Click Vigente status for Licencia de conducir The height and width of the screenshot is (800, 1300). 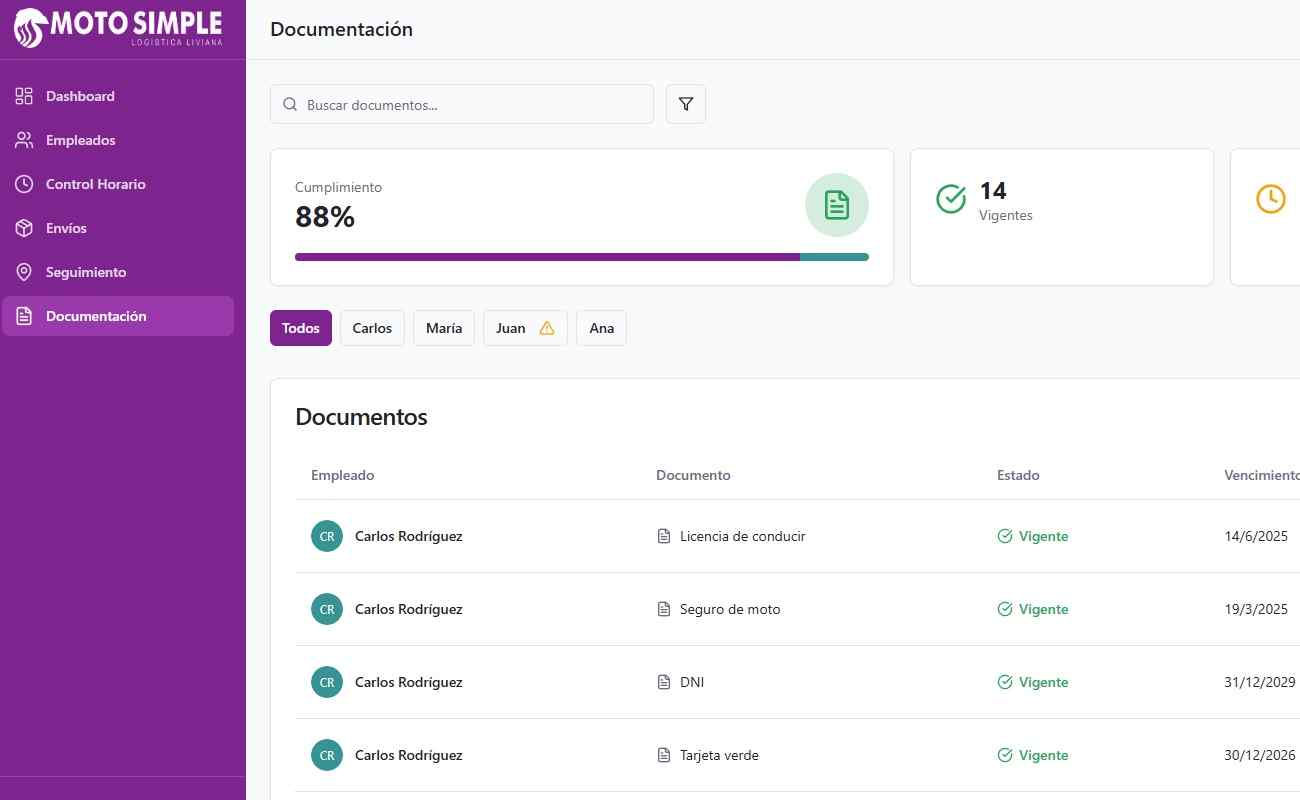click(x=1033, y=536)
